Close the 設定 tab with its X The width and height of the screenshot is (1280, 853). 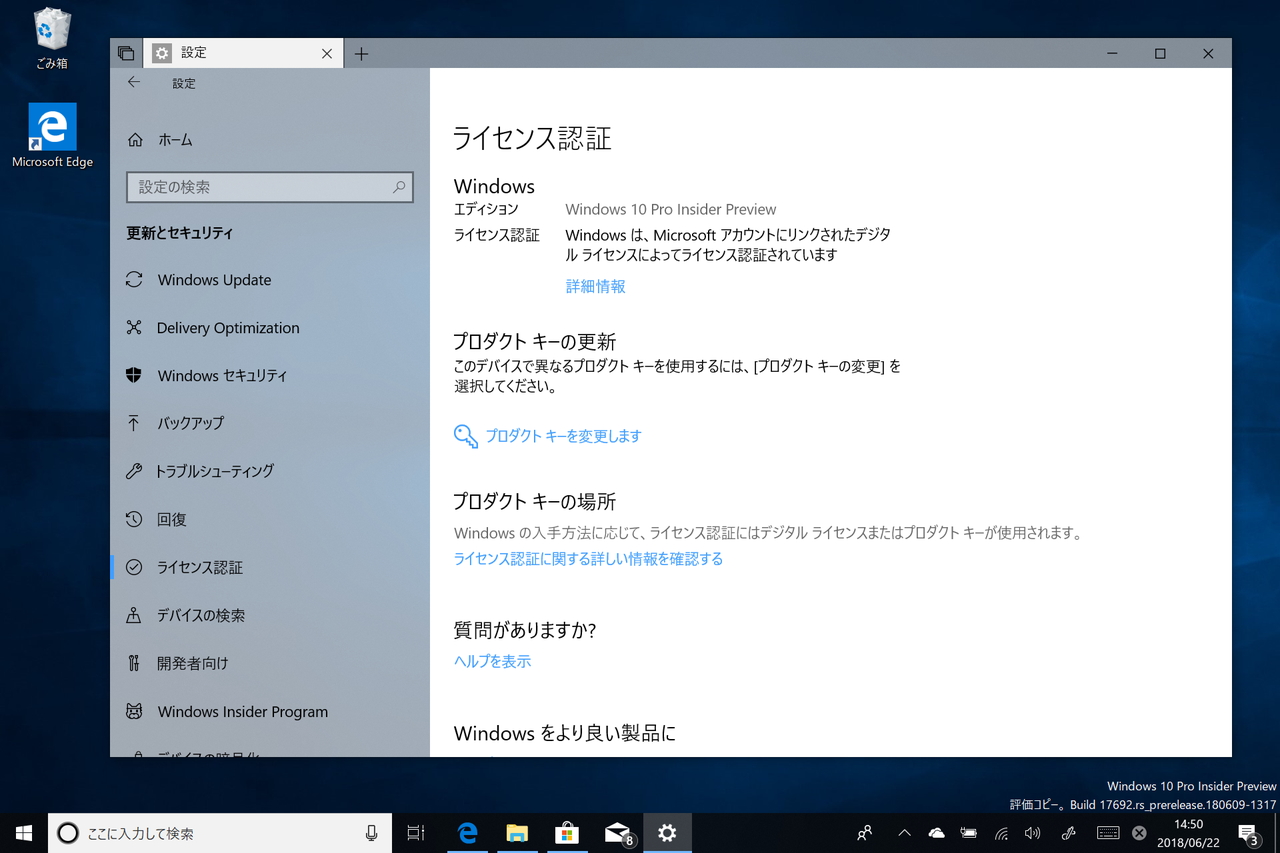[x=327, y=54]
